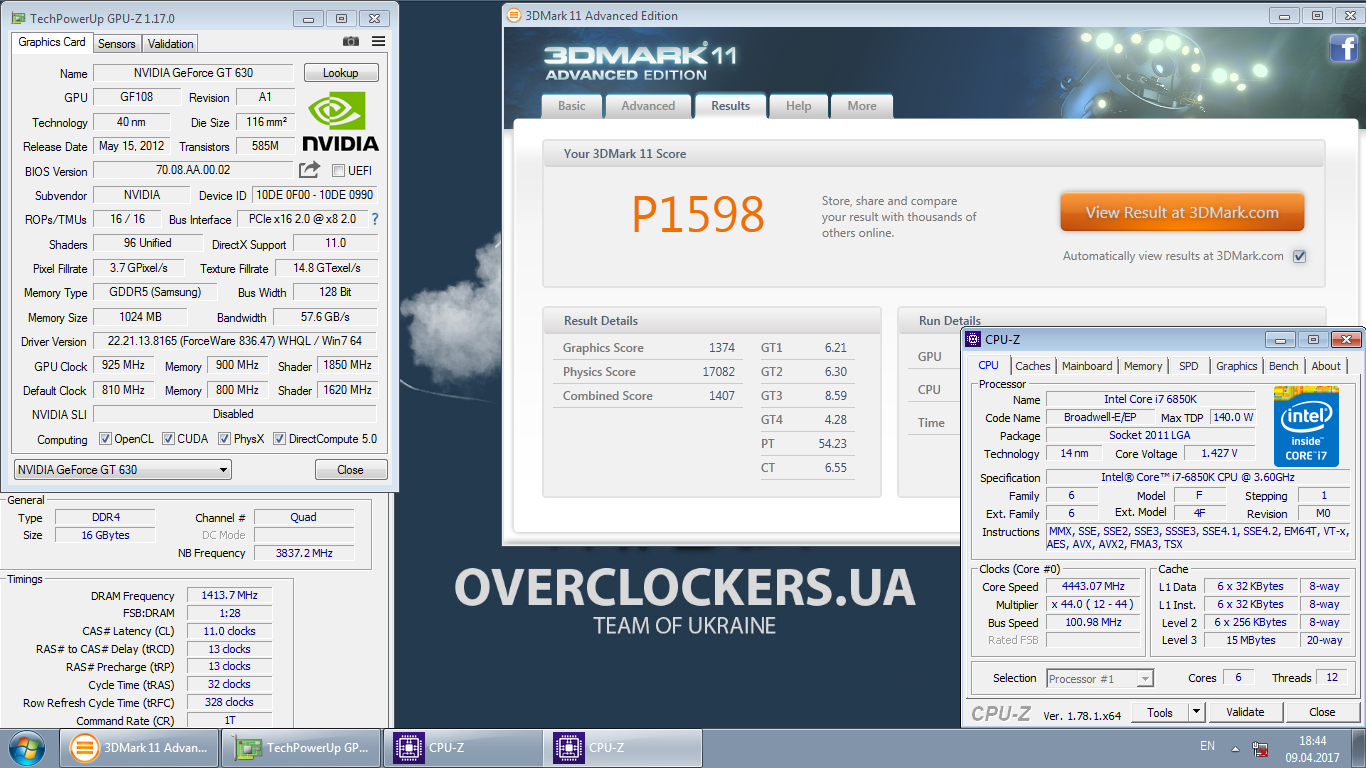The image size is (1366, 768).
Task: Open the NVIDIA GeForce GT 630 GPU dropdown
Action: 123,469
